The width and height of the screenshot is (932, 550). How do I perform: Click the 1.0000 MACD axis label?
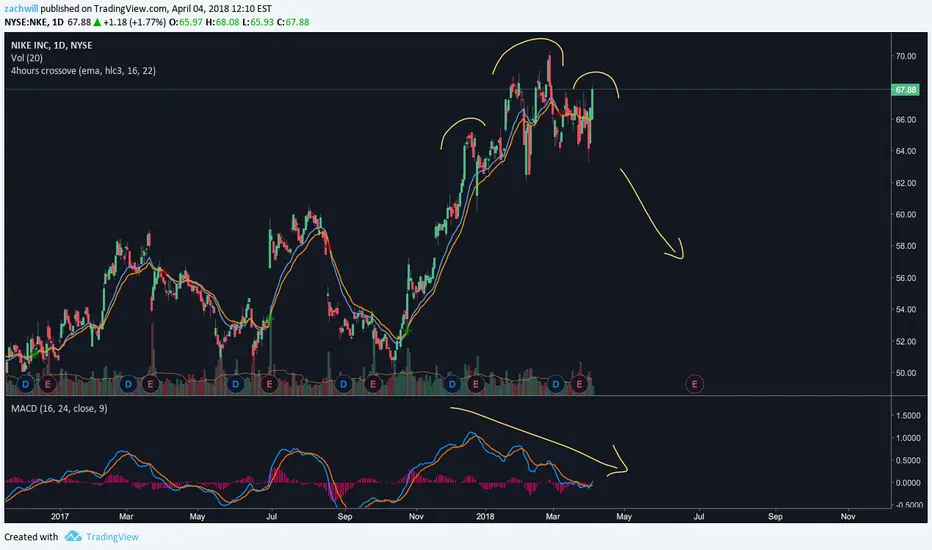click(x=908, y=438)
